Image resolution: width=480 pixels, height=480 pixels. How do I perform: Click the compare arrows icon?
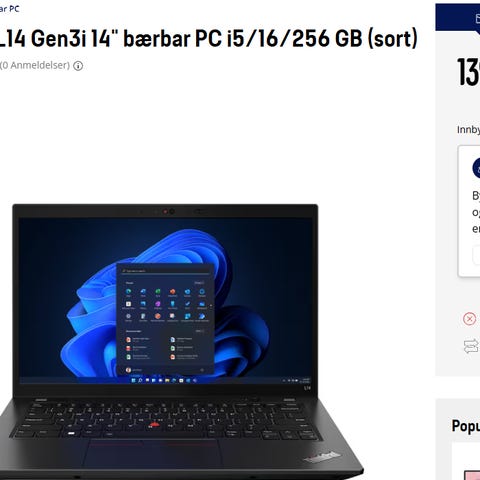pyautogui.click(x=471, y=346)
